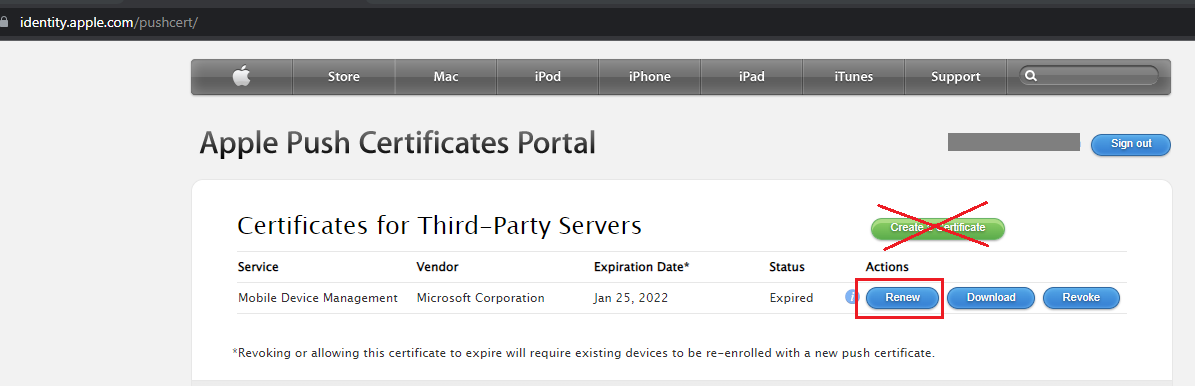Open the iPad nav item
Image resolution: width=1195 pixels, height=386 pixels.
[751, 76]
